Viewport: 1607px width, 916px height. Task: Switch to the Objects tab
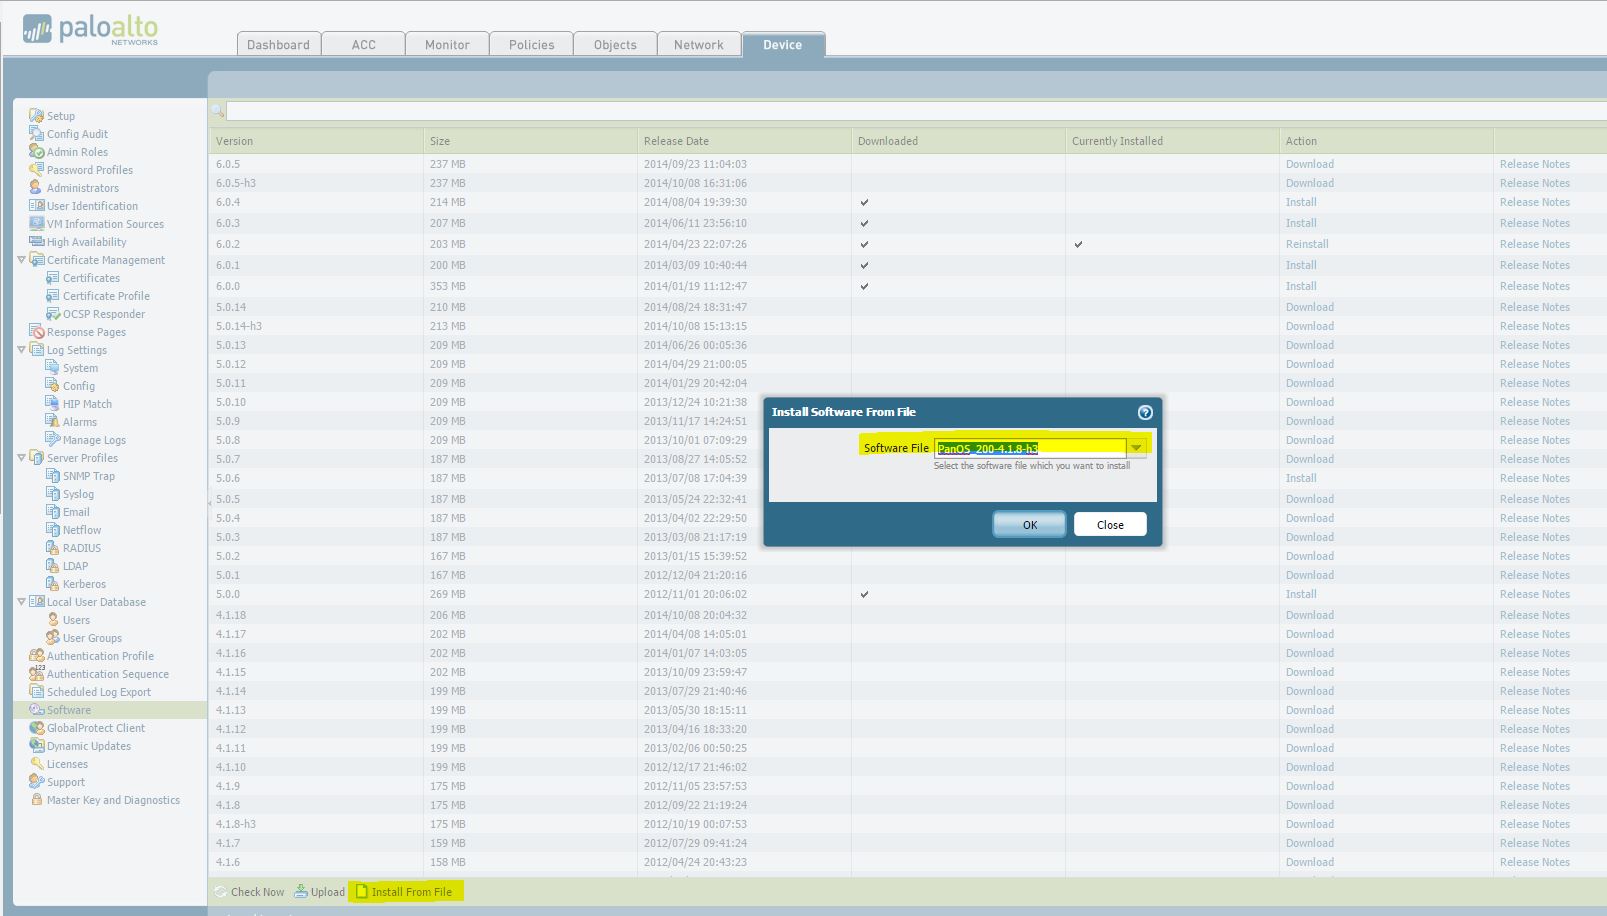(x=615, y=45)
